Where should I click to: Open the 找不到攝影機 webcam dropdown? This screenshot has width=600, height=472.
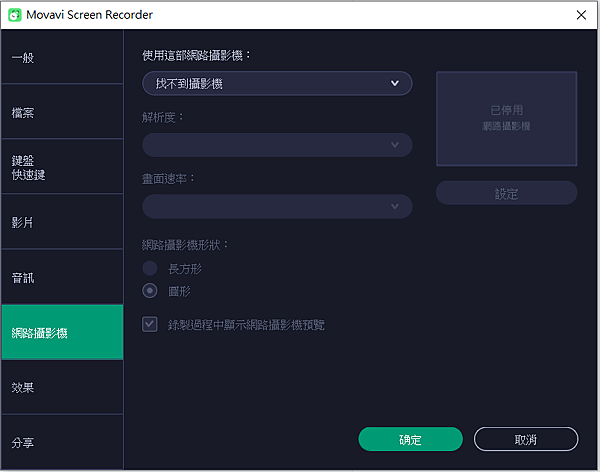[x=277, y=83]
